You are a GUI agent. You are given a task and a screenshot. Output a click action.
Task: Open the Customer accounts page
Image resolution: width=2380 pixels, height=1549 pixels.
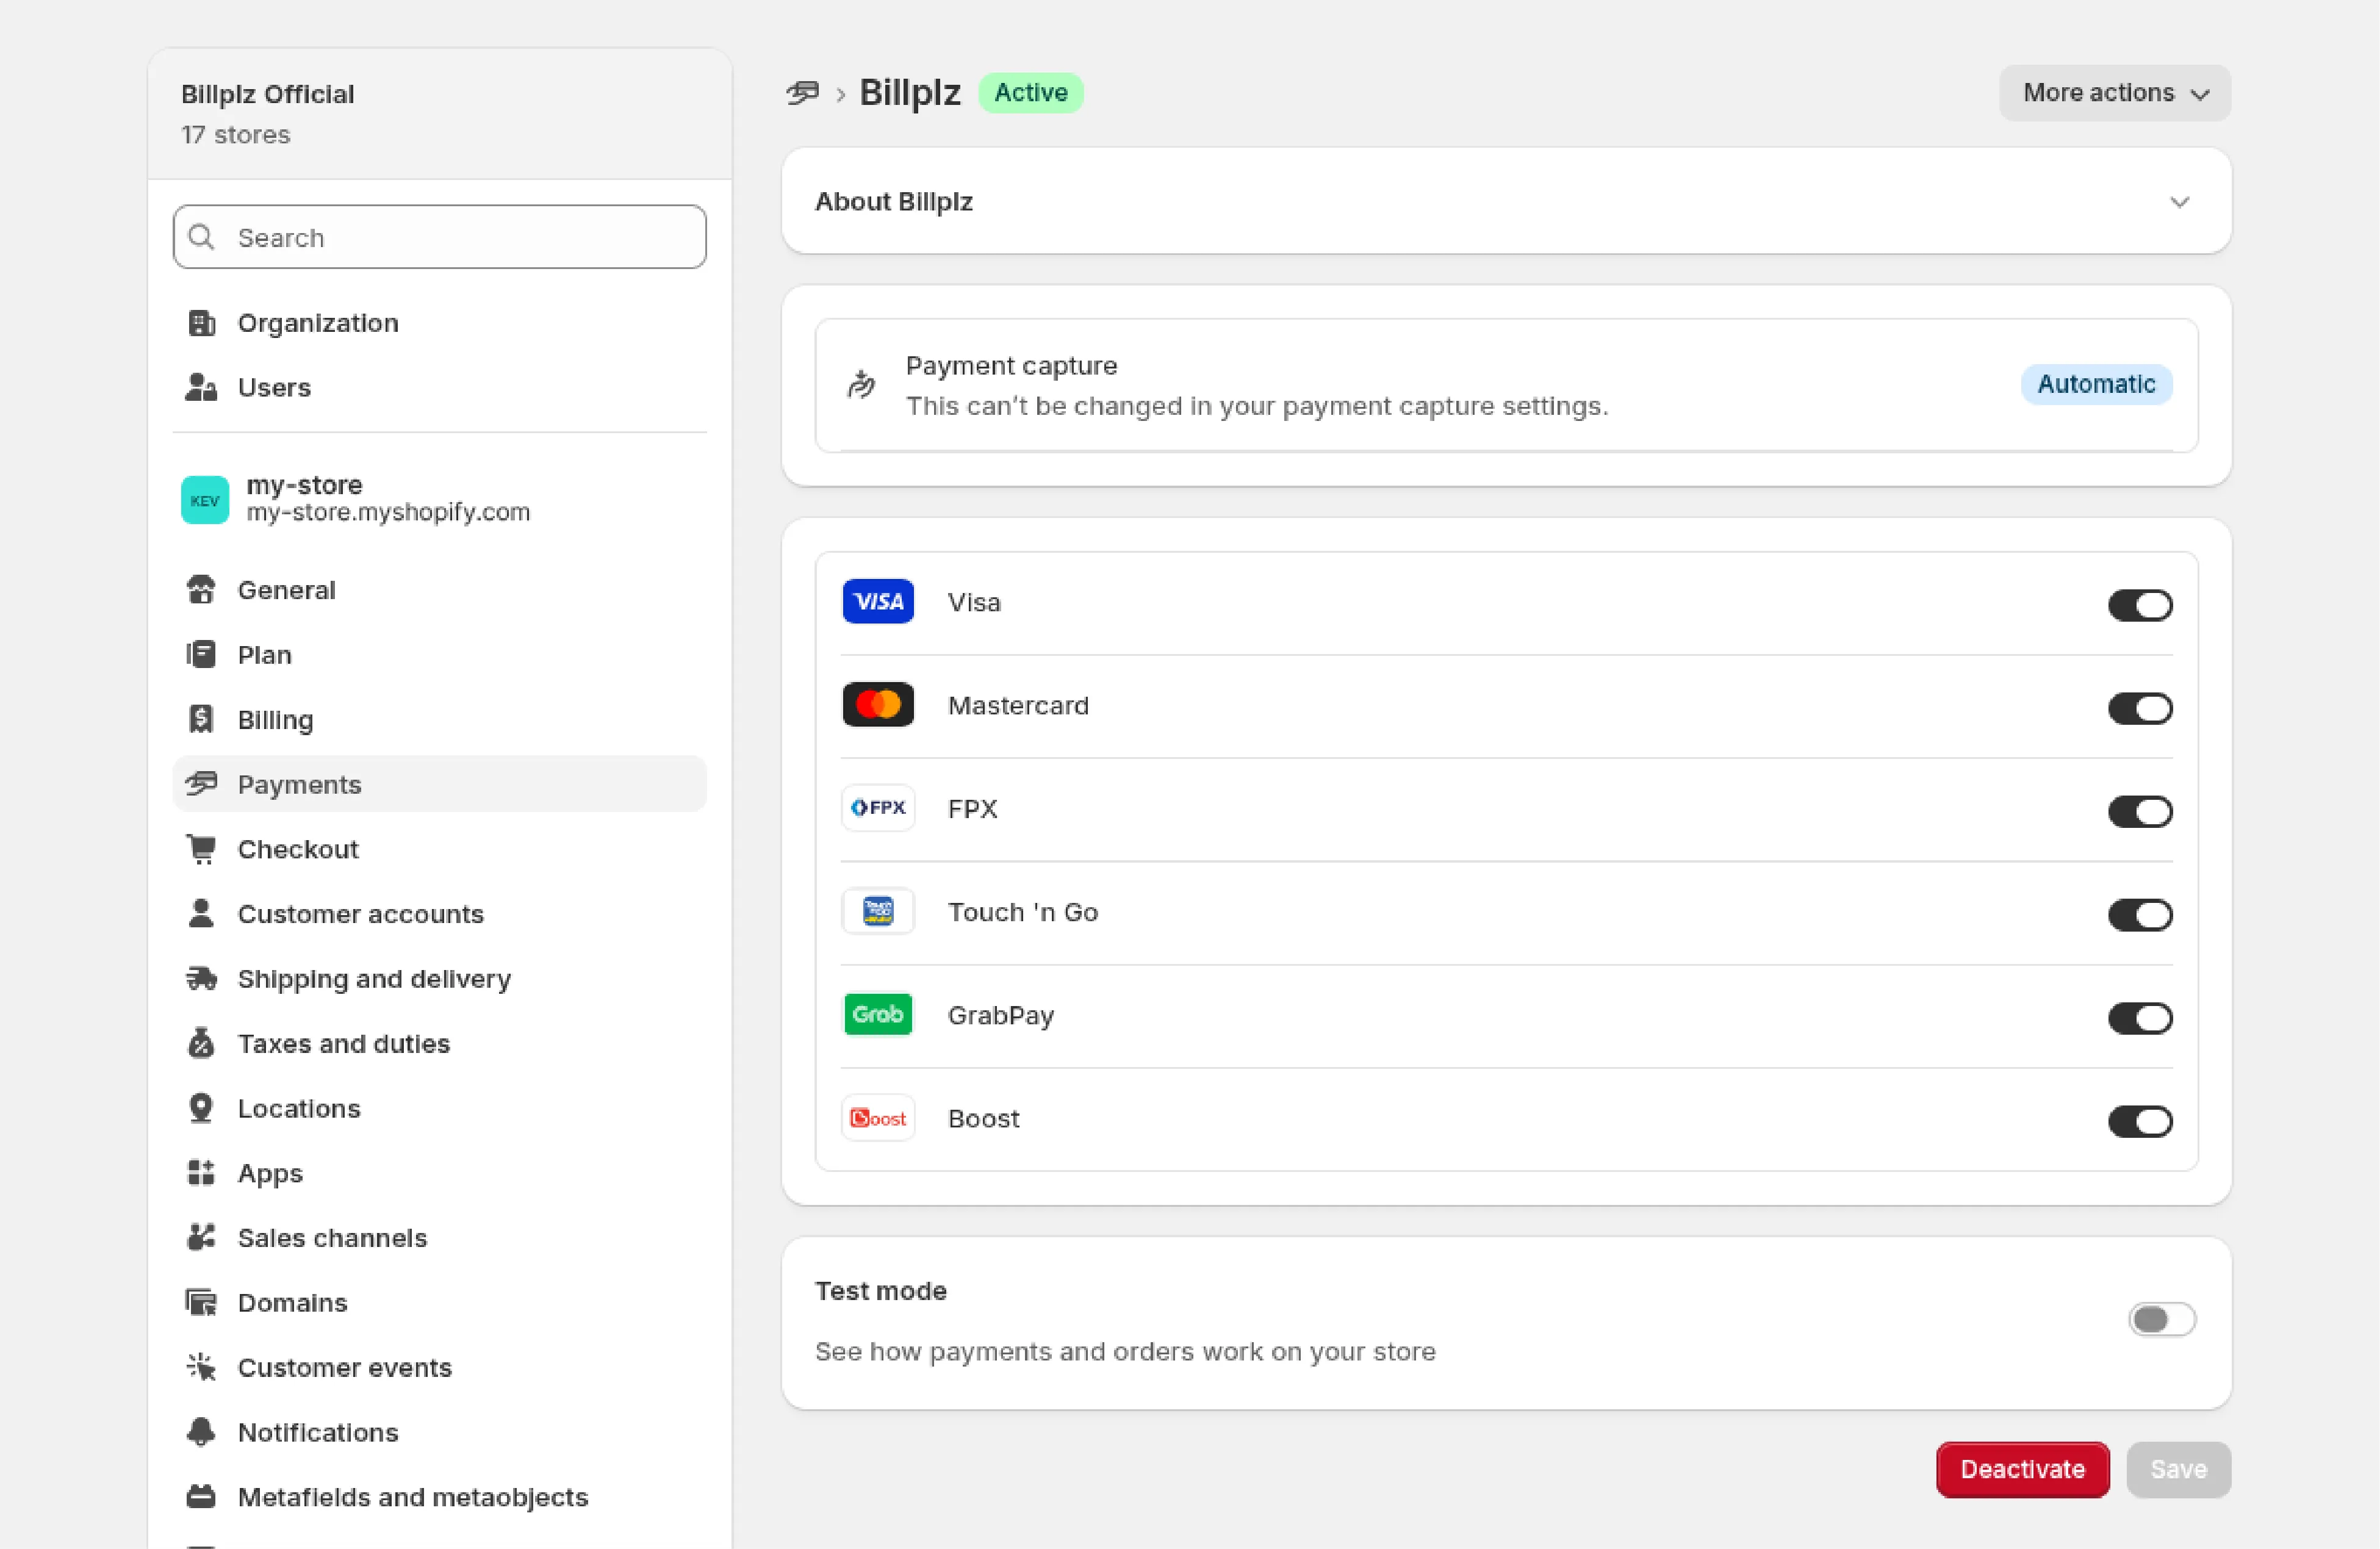pos(440,913)
